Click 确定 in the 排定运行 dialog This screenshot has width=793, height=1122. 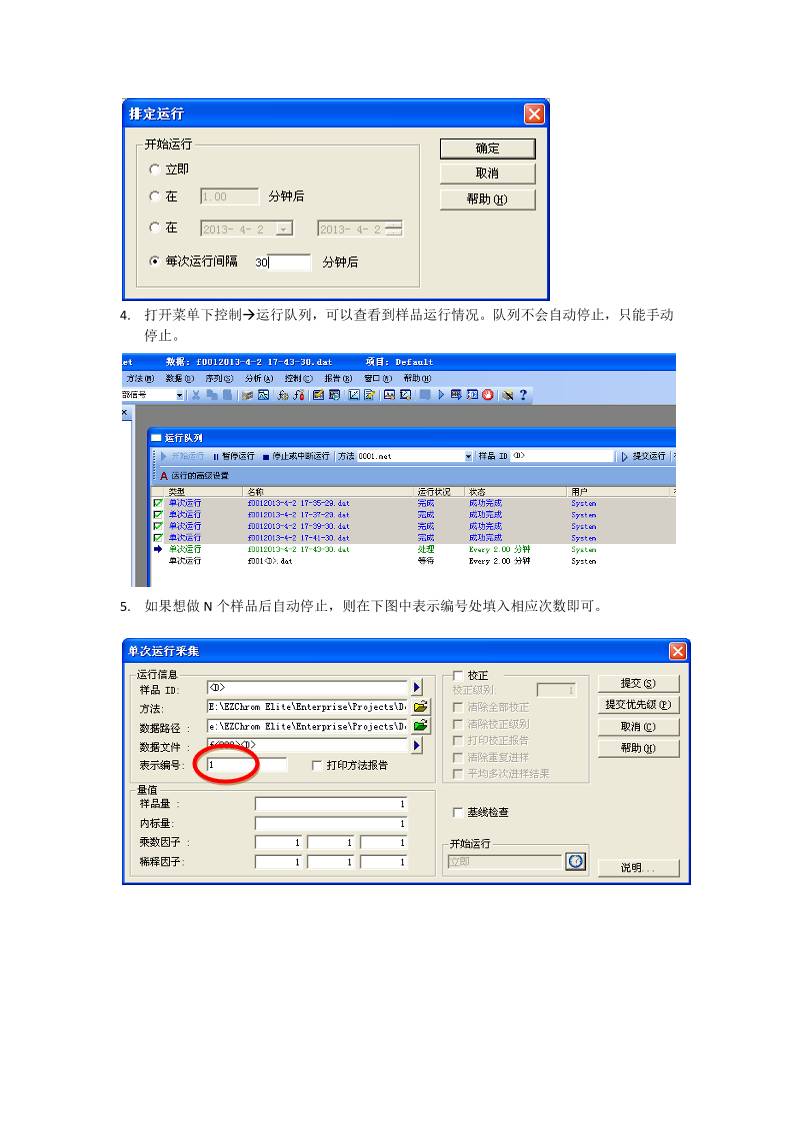[x=487, y=148]
